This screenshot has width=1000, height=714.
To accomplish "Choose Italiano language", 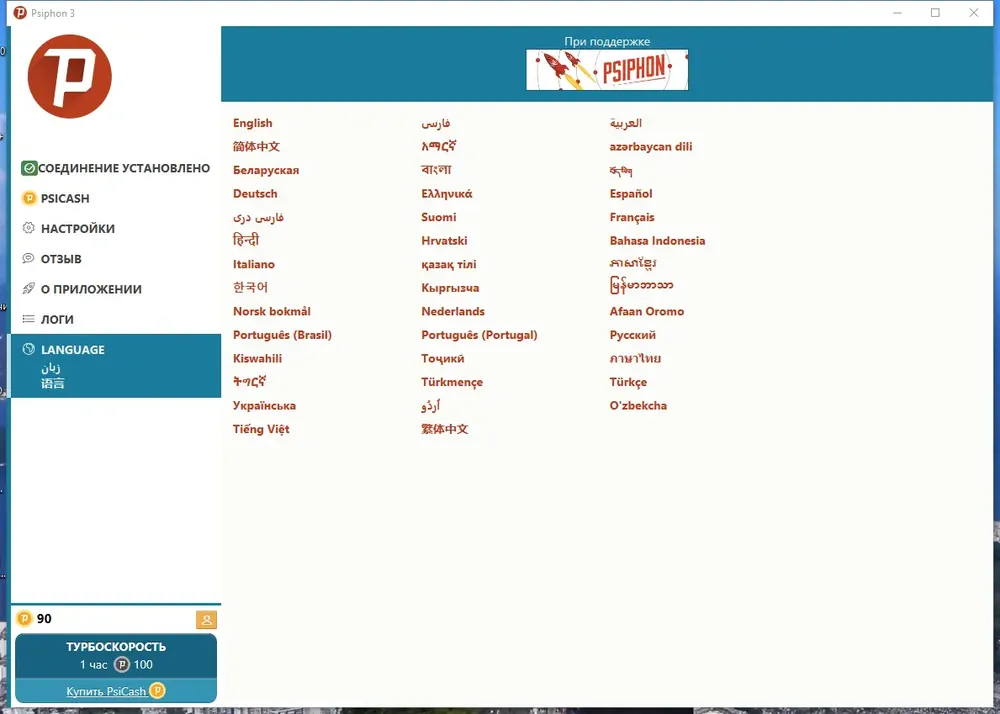I will pyautogui.click(x=254, y=265).
